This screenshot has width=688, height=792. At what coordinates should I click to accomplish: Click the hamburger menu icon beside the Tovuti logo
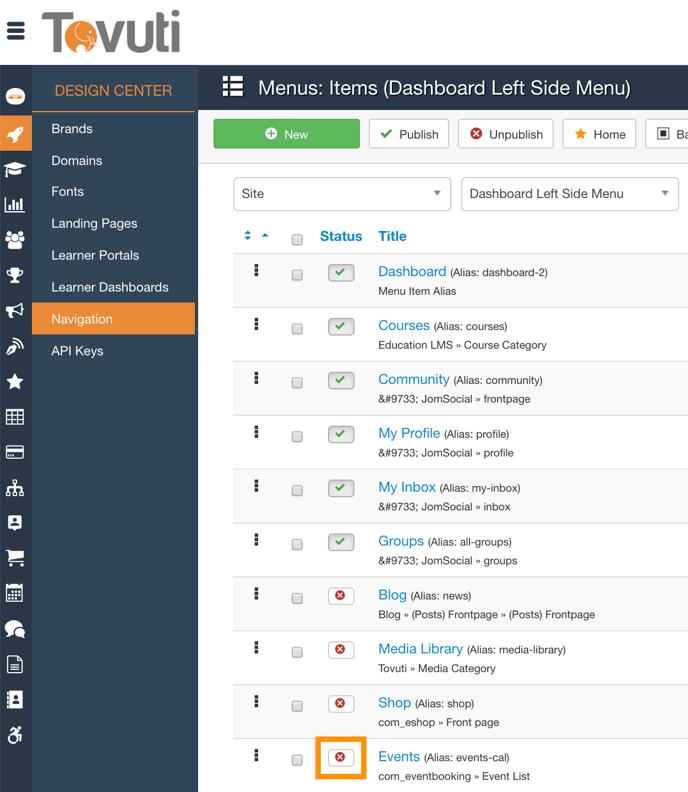pos(16,31)
